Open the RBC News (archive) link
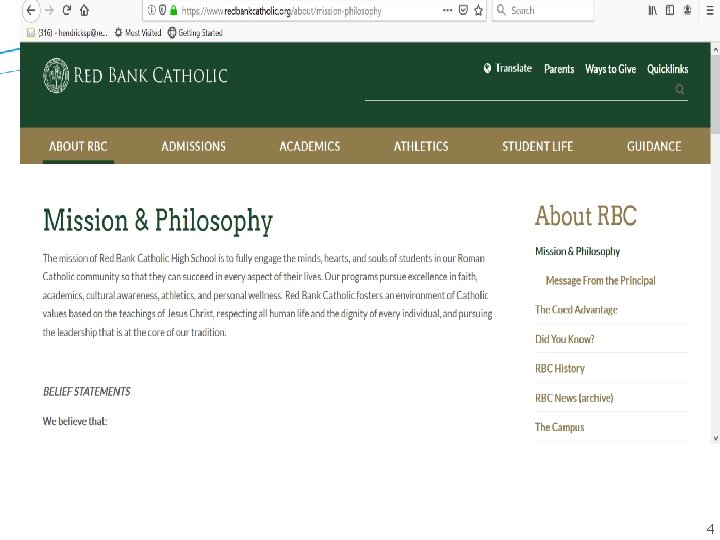The height and width of the screenshot is (540, 720). point(574,398)
